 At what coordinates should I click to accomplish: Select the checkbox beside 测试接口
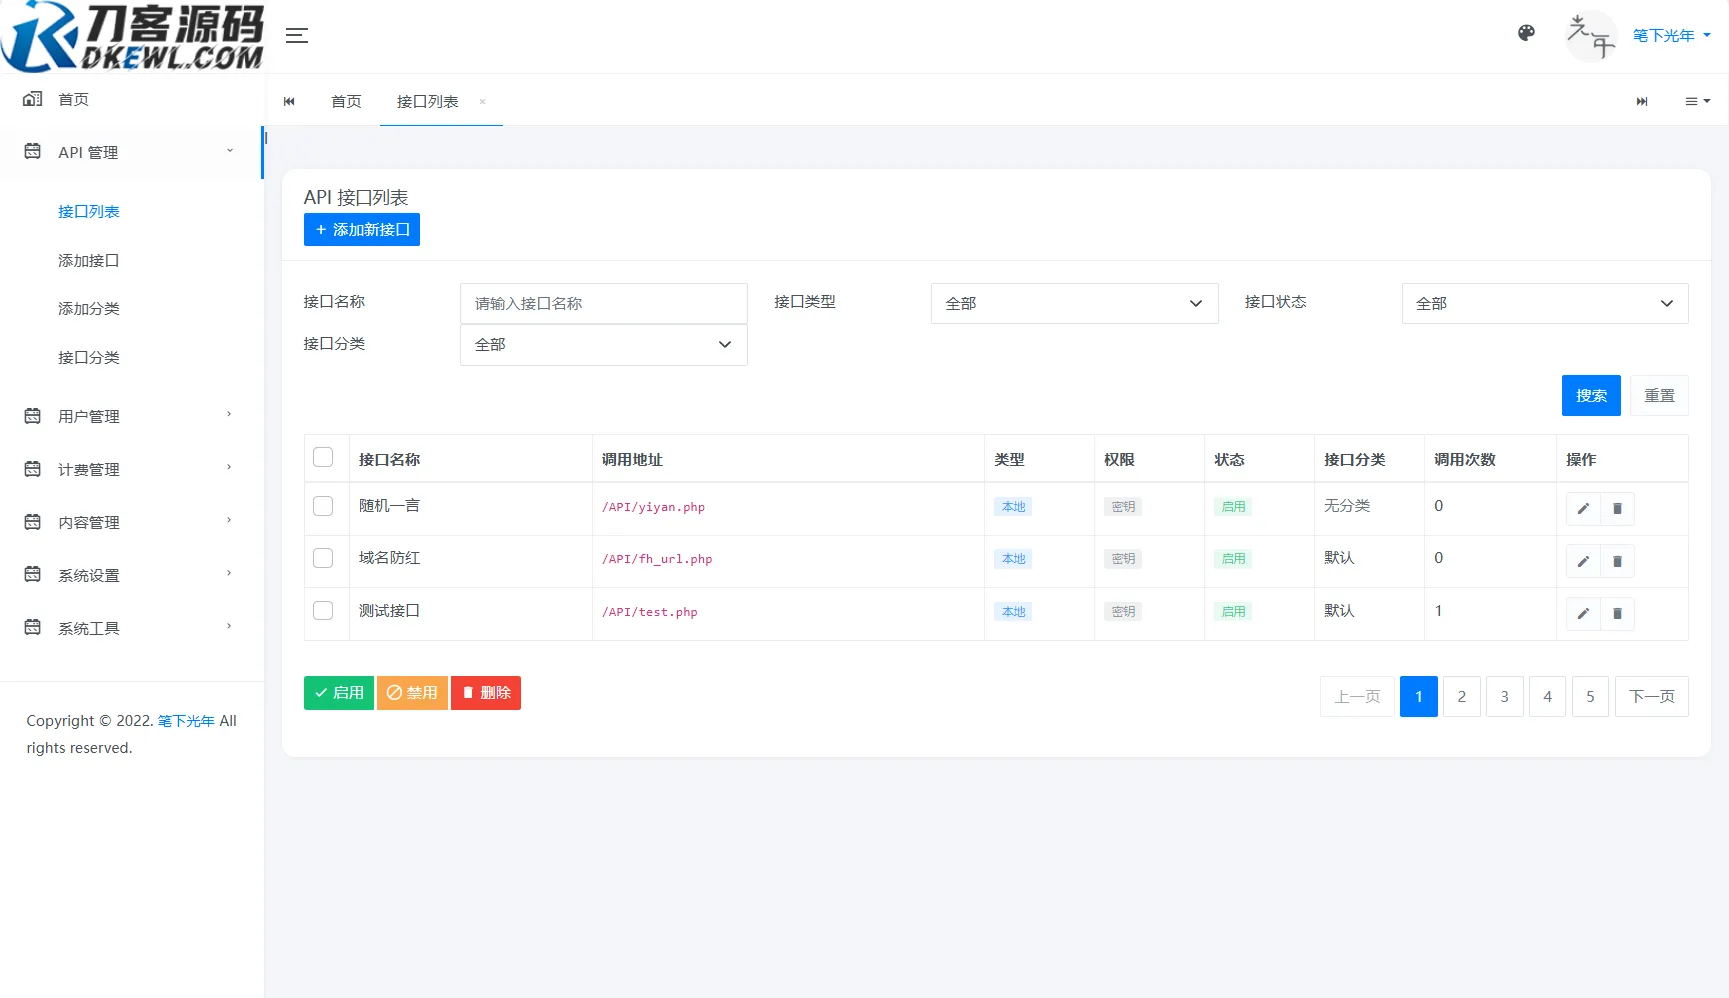(x=323, y=611)
